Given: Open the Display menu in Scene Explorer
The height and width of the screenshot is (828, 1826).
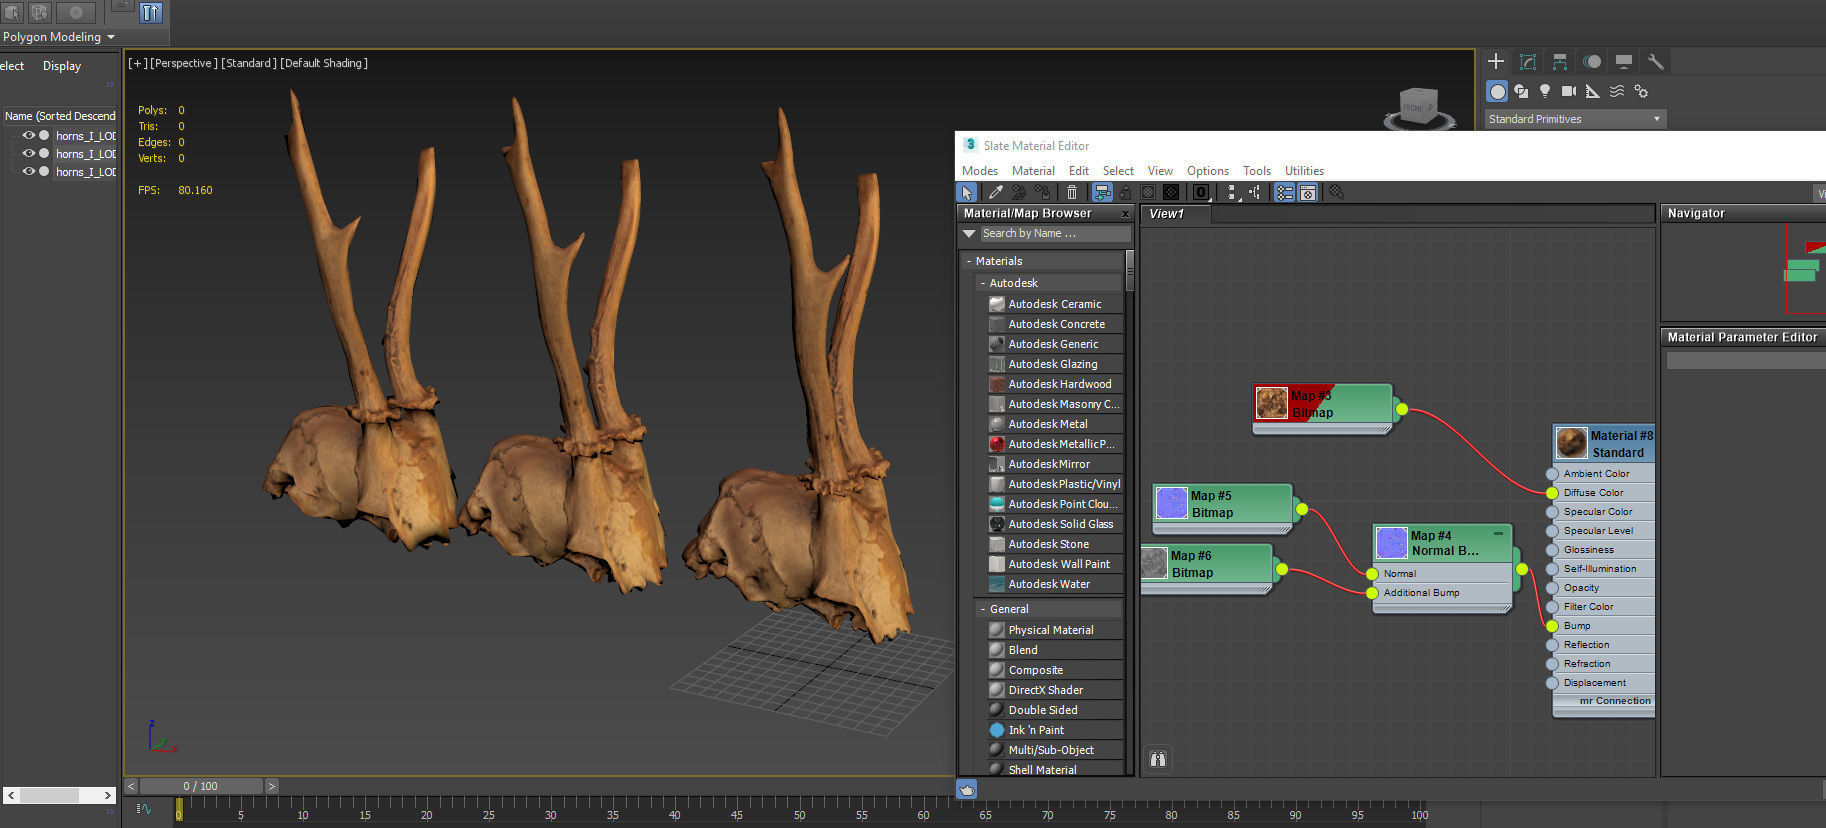Looking at the screenshot, I should coord(62,66).
